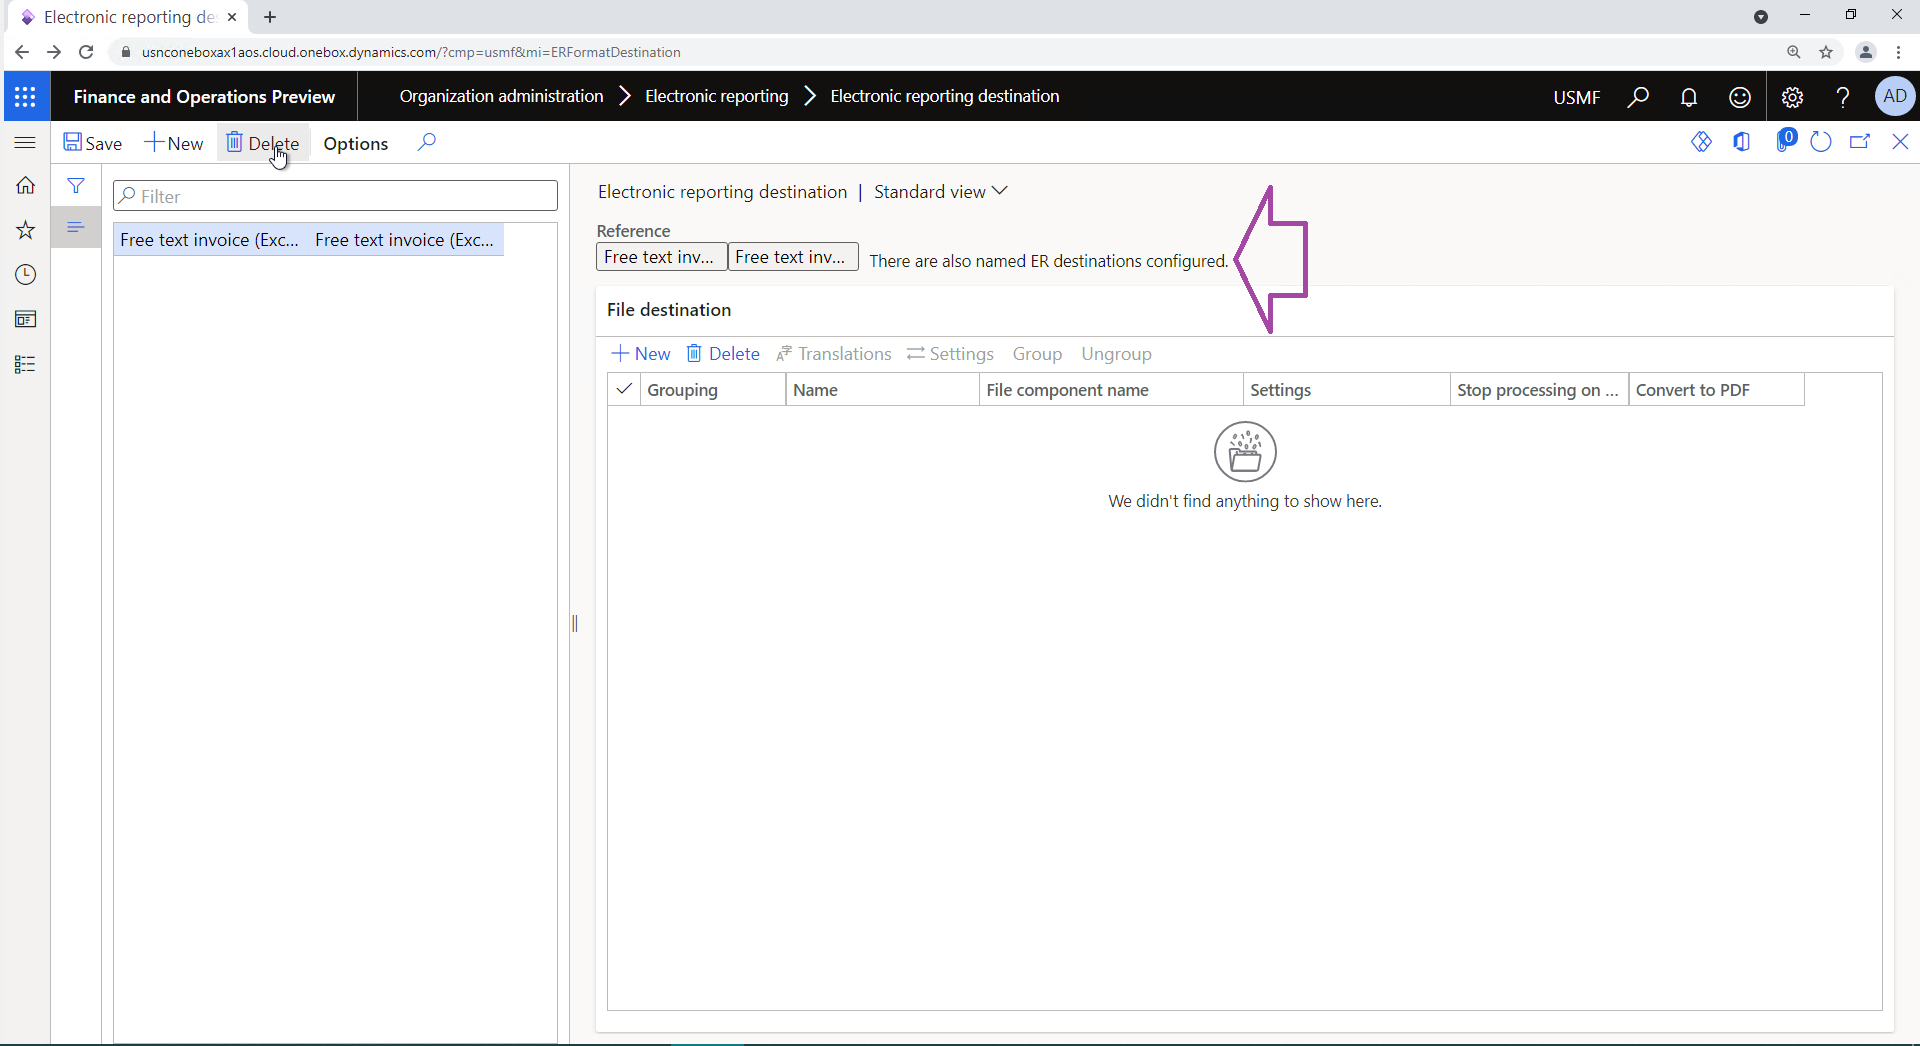
Task: Click the pane splitter handle
Action: pos(575,623)
